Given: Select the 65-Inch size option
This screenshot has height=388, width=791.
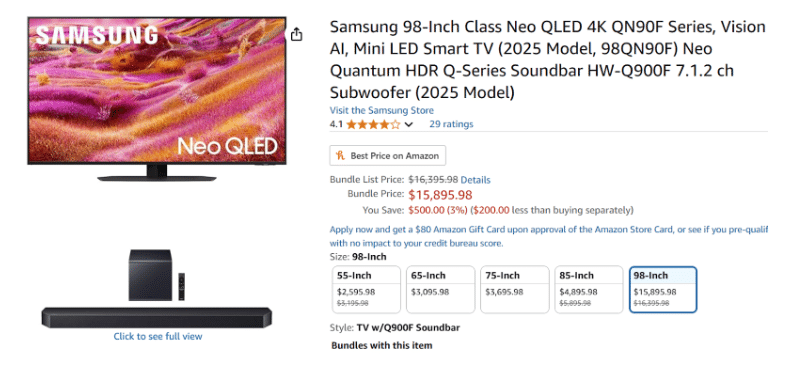Looking at the screenshot, I should 440,290.
